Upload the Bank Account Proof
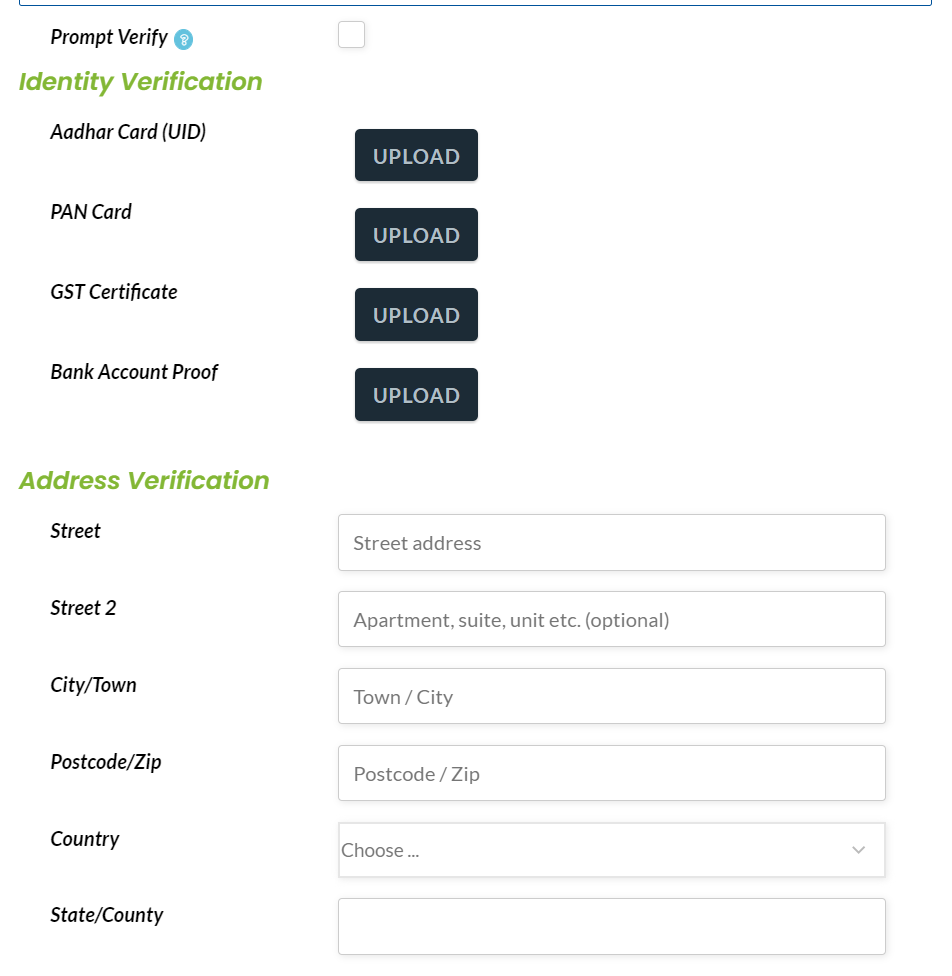952x976 pixels. (x=416, y=395)
